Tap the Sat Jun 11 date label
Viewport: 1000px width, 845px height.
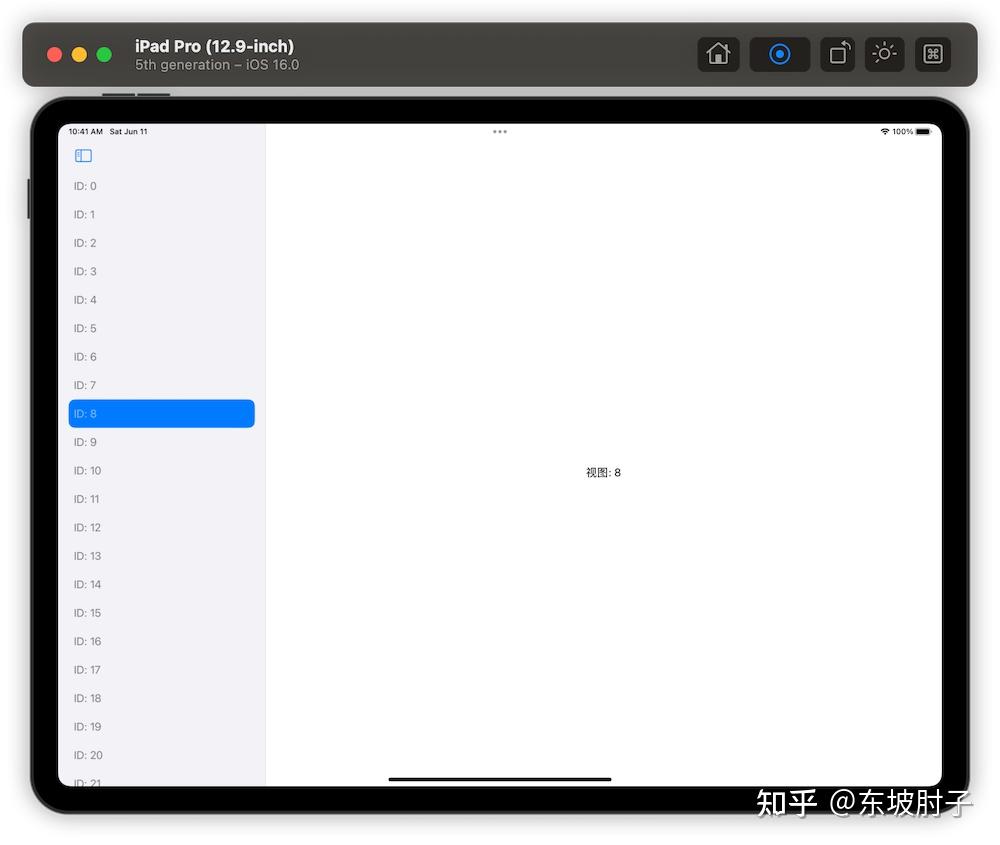click(x=130, y=131)
